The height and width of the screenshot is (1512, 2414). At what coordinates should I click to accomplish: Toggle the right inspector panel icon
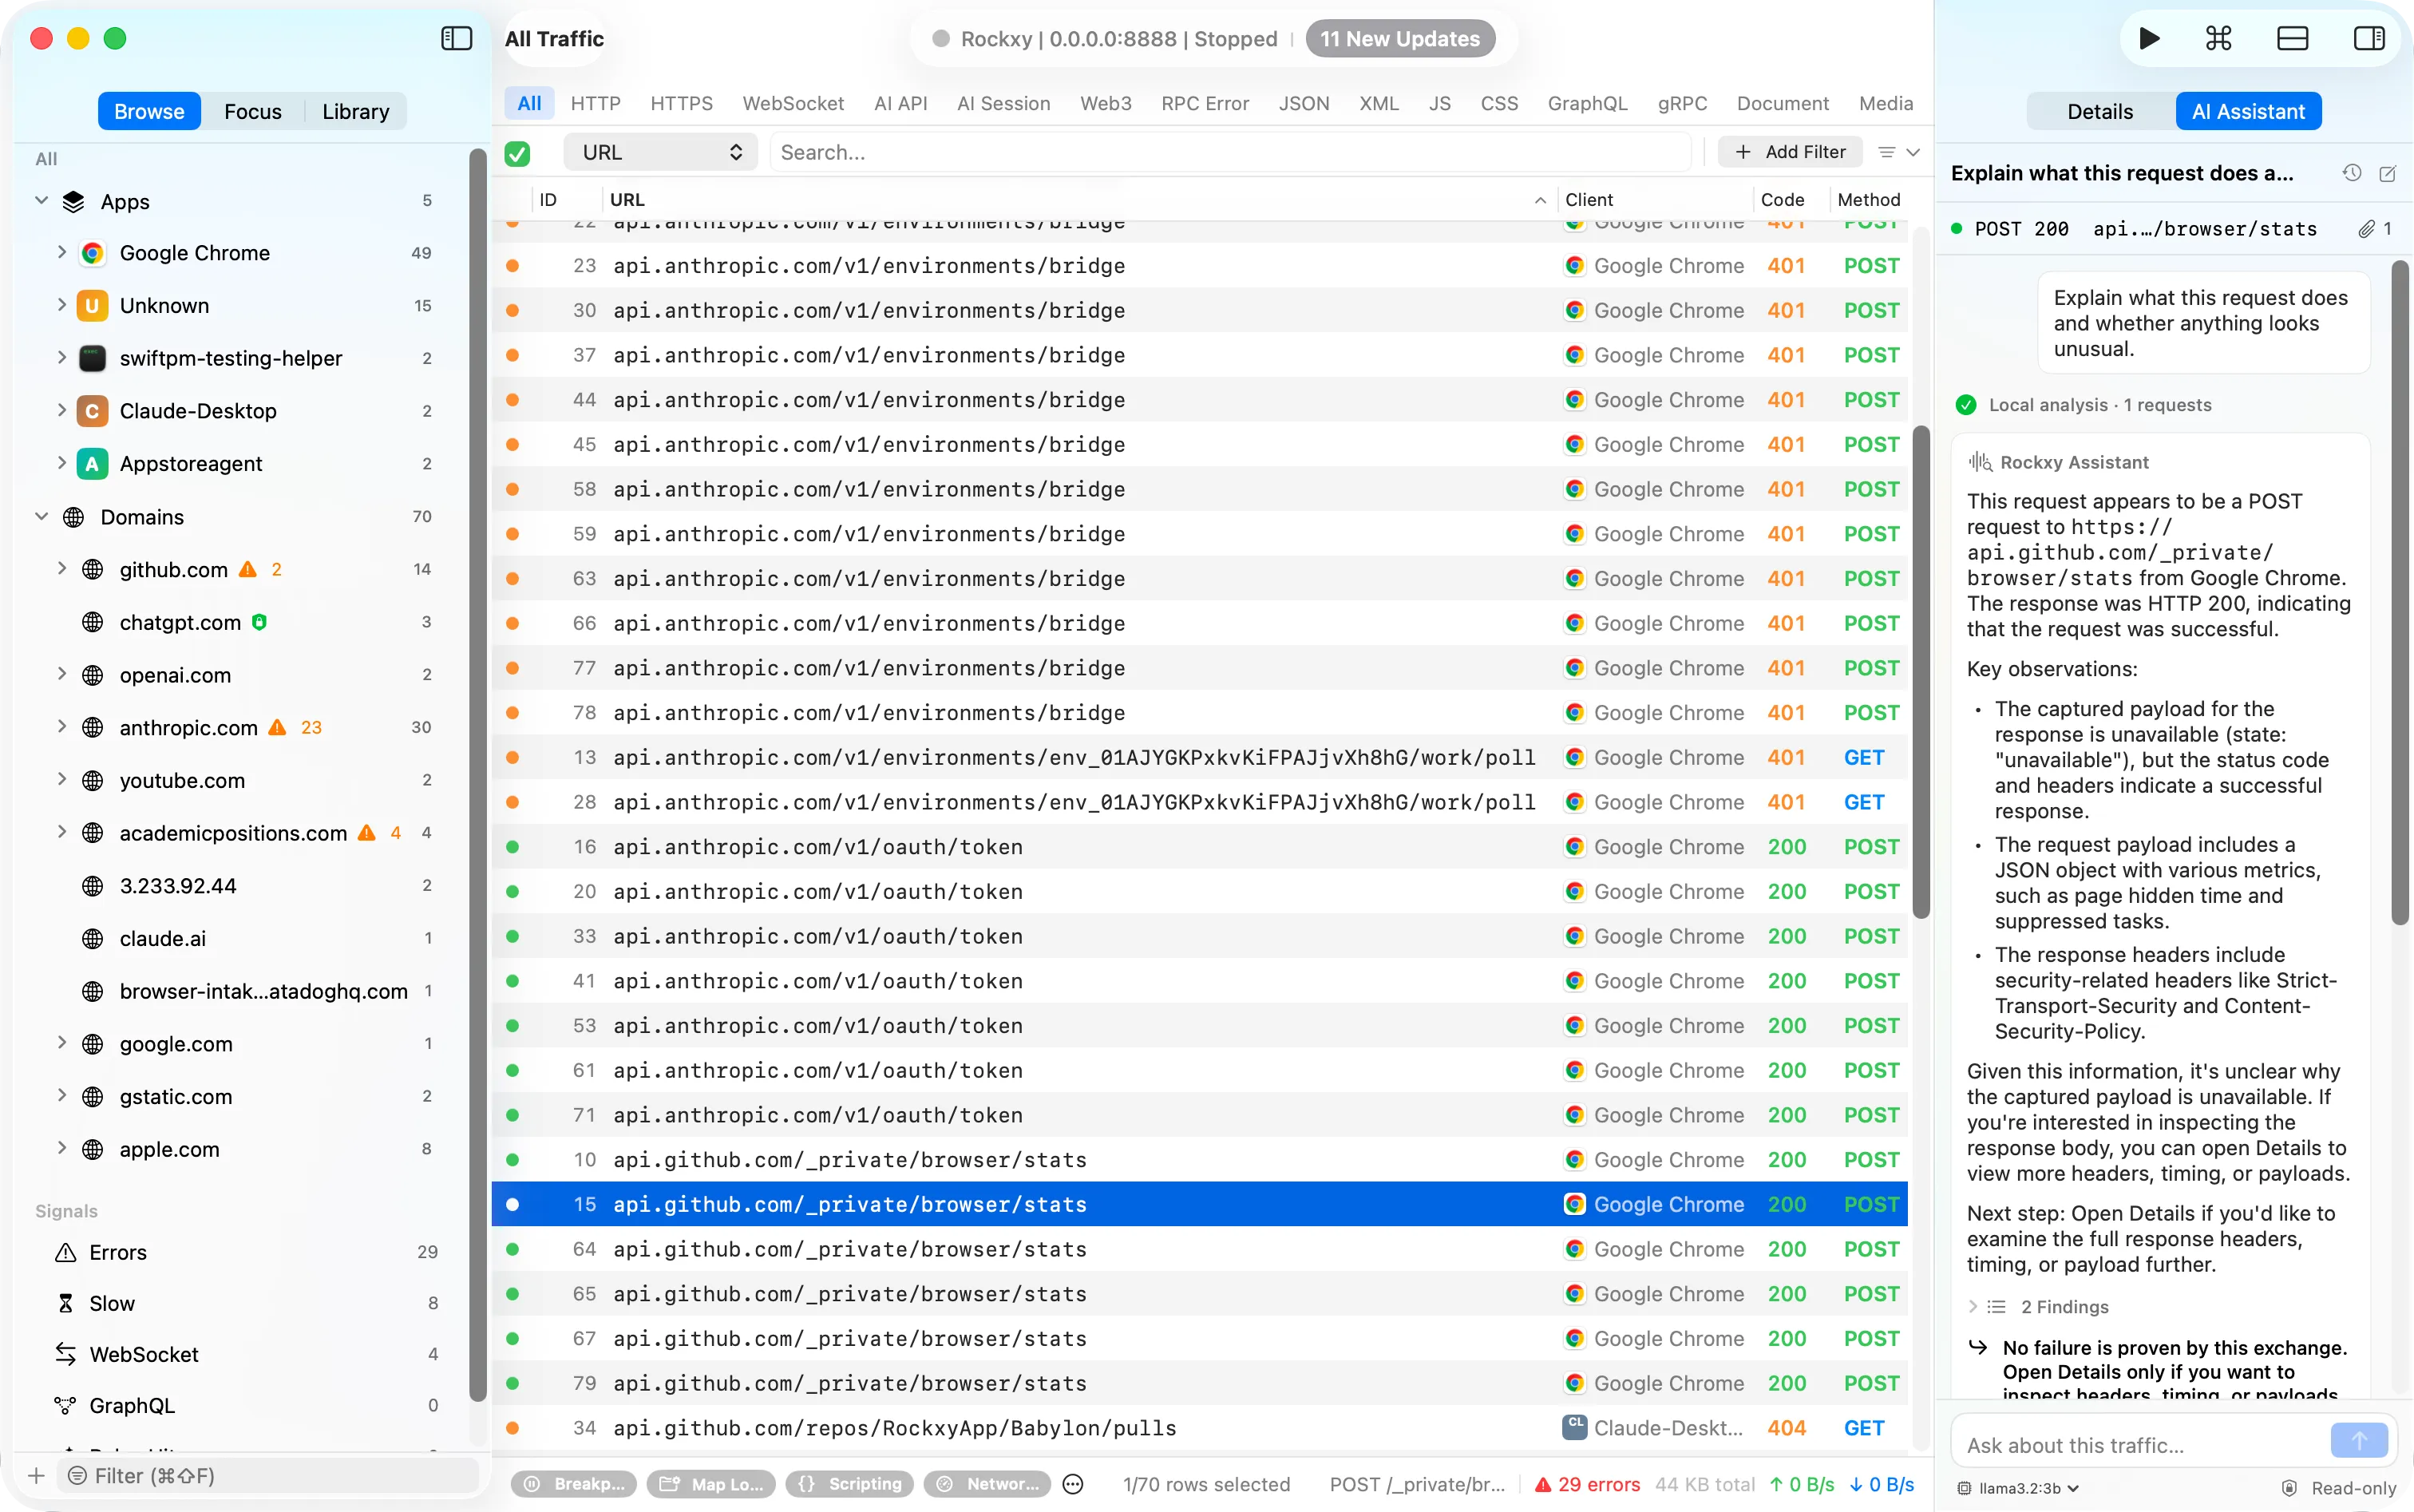(x=2368, y=38)
